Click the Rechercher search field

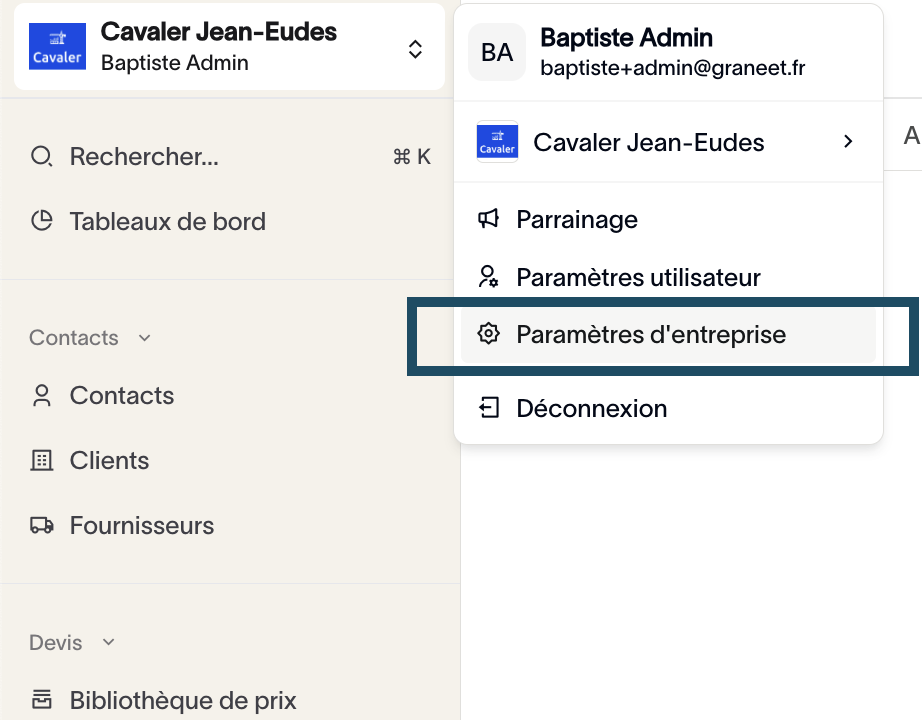tap(144, 157)
